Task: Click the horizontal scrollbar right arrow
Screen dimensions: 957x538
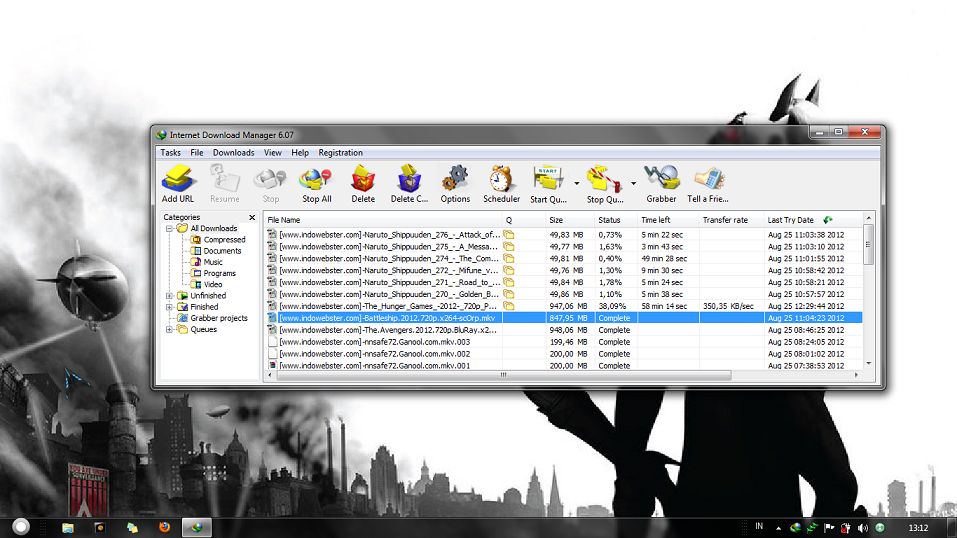Action: [x=856, y=375]
